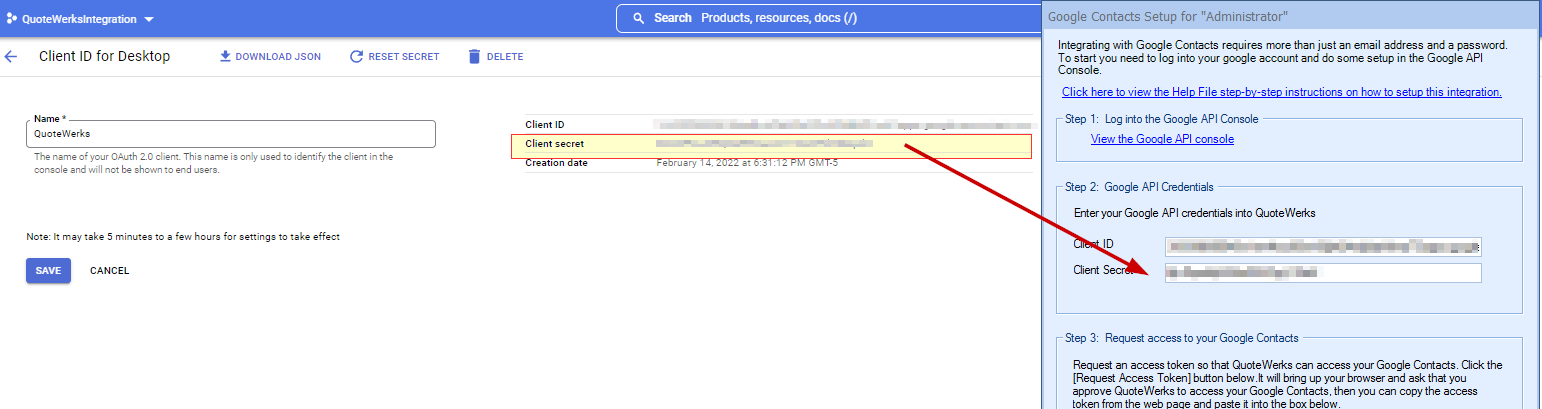Select the highlighted Client secret value in console
Image resolution: width=1542 pixels, height=409 pixels.
coord(764,144)
